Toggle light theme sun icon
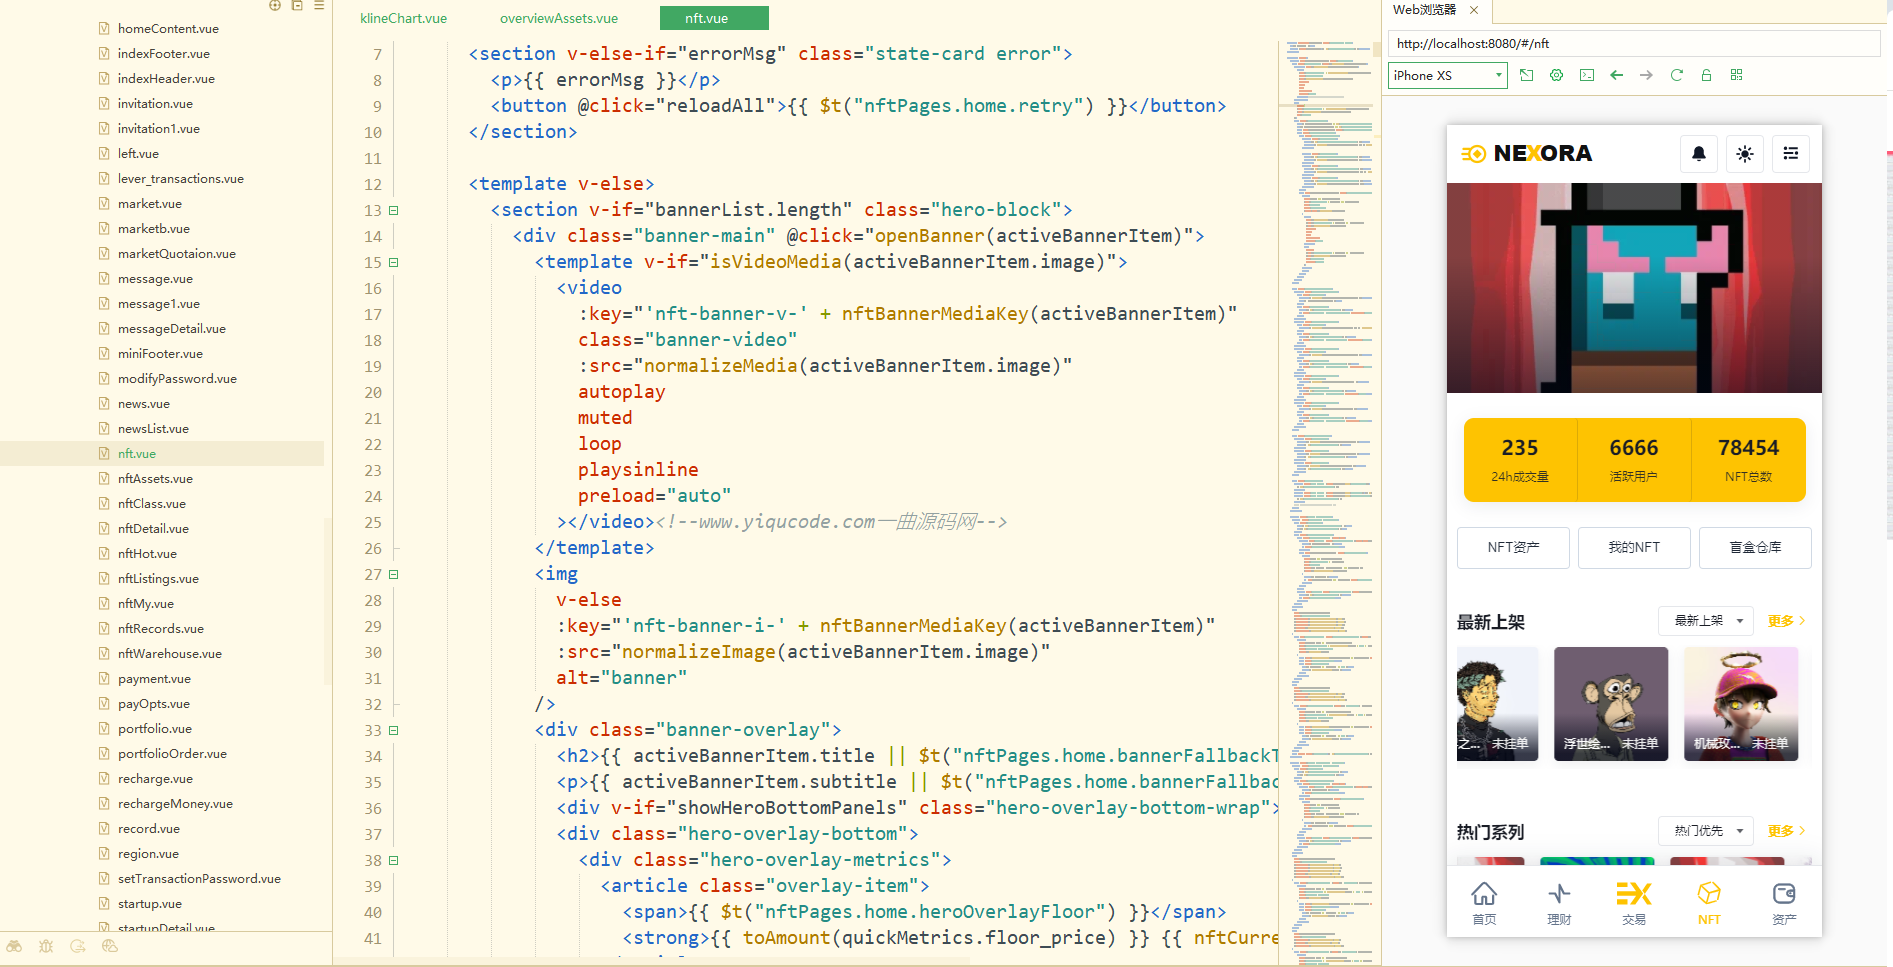This screenshot has height=967, width=1893. click(x=1745, y=154)
